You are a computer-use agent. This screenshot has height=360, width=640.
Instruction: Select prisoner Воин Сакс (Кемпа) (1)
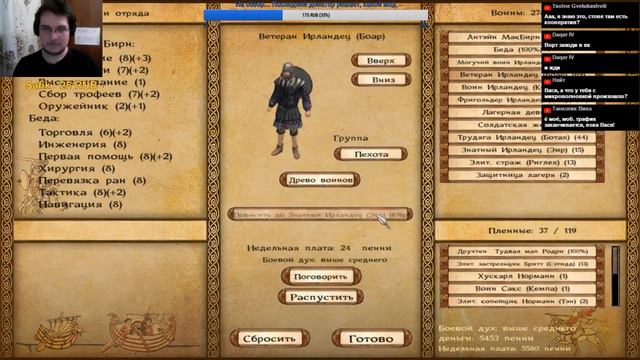click(x=522, y=289)
